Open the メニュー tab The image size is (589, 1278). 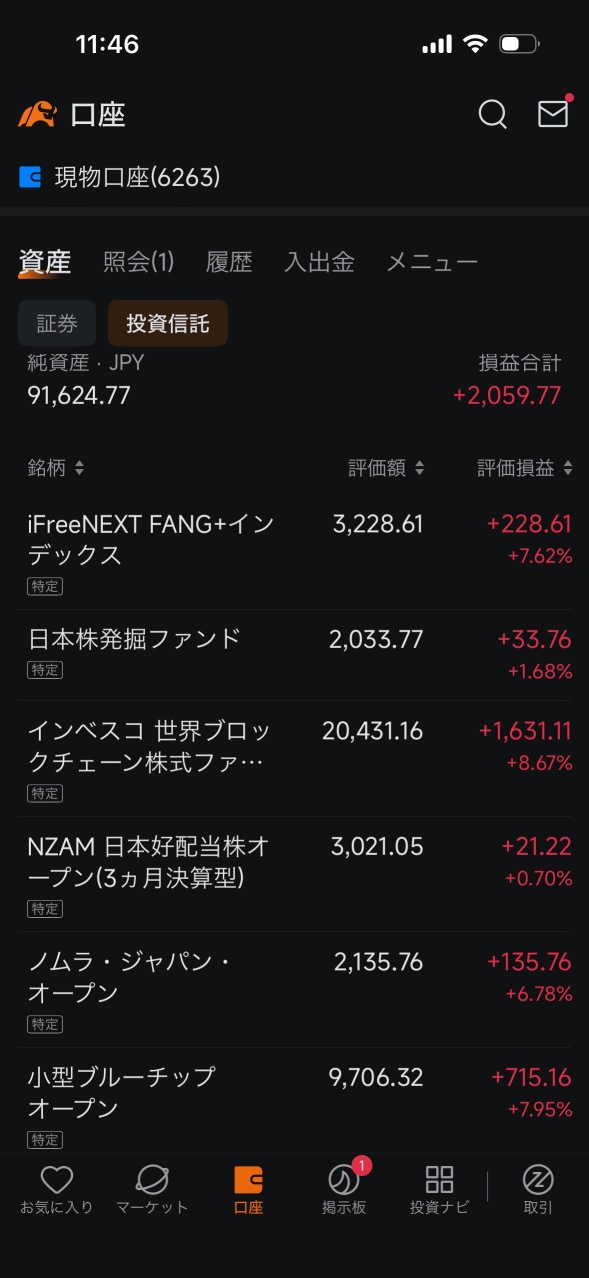432,262
